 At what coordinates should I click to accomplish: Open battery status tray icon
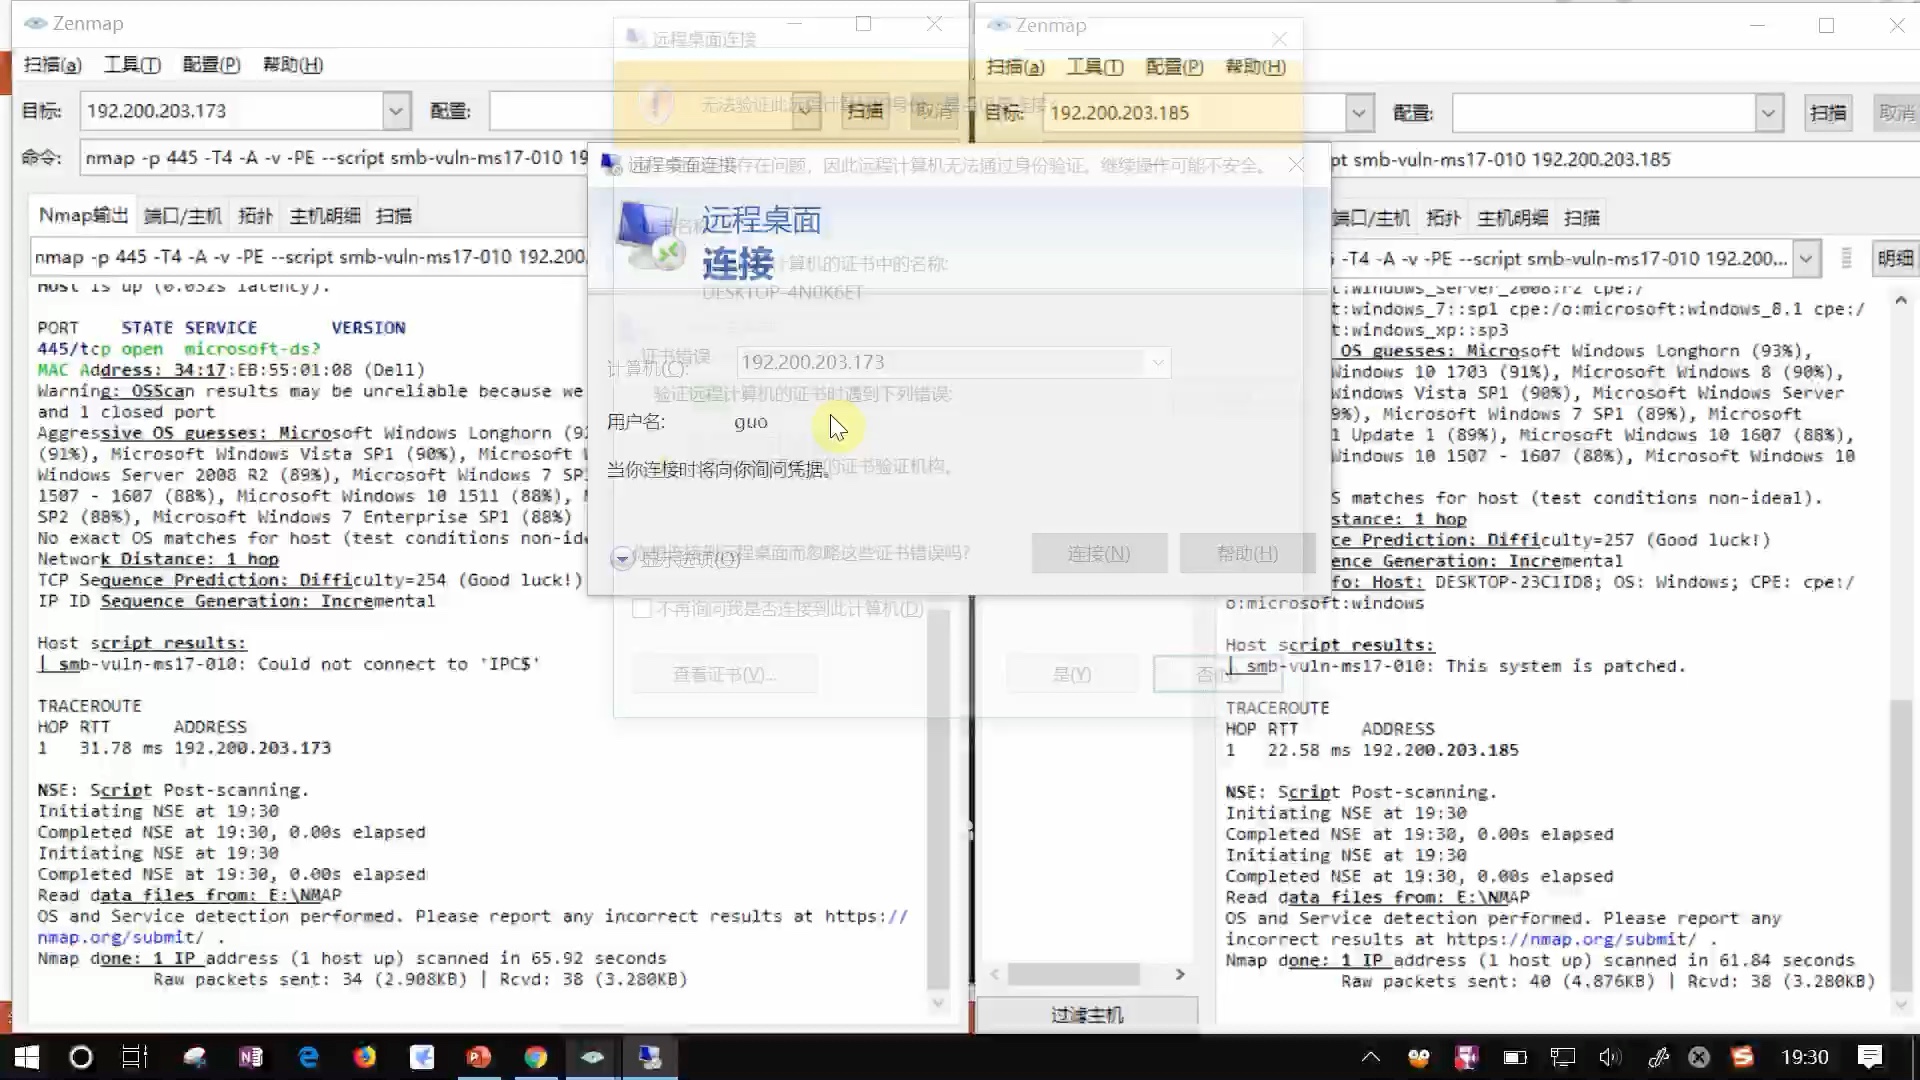tap(1515, 1057)
